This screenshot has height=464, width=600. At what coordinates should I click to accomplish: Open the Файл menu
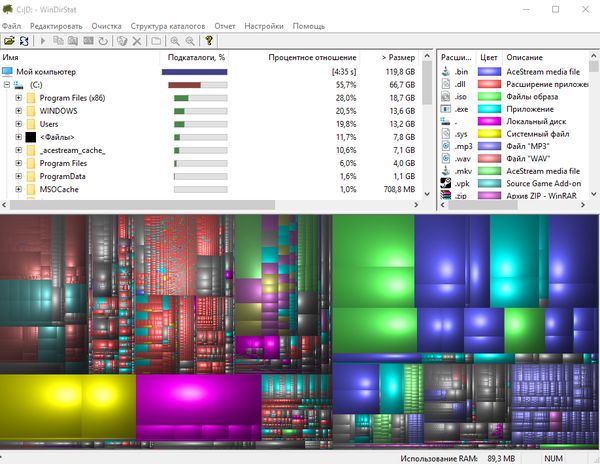(x=12, y=24)
